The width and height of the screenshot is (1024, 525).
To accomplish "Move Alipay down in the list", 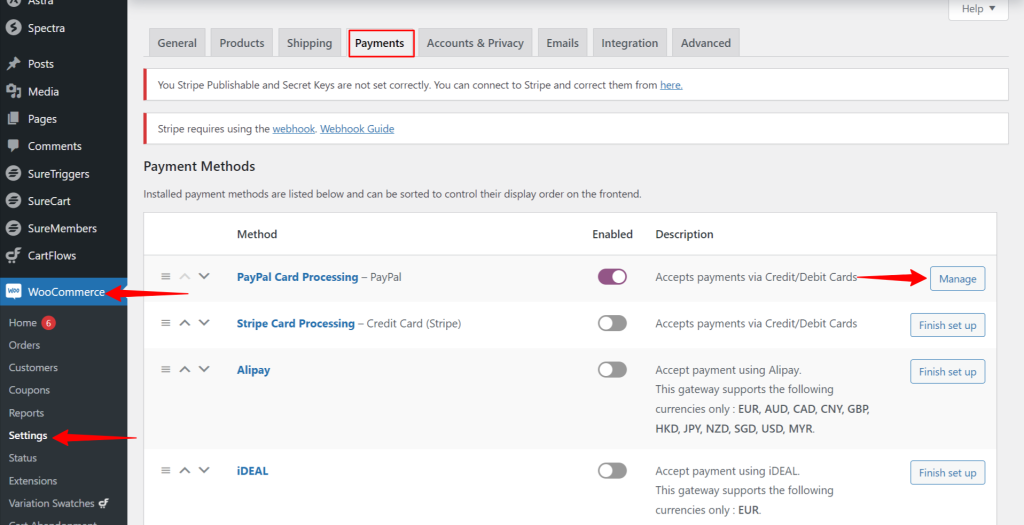I will [204, 369].
